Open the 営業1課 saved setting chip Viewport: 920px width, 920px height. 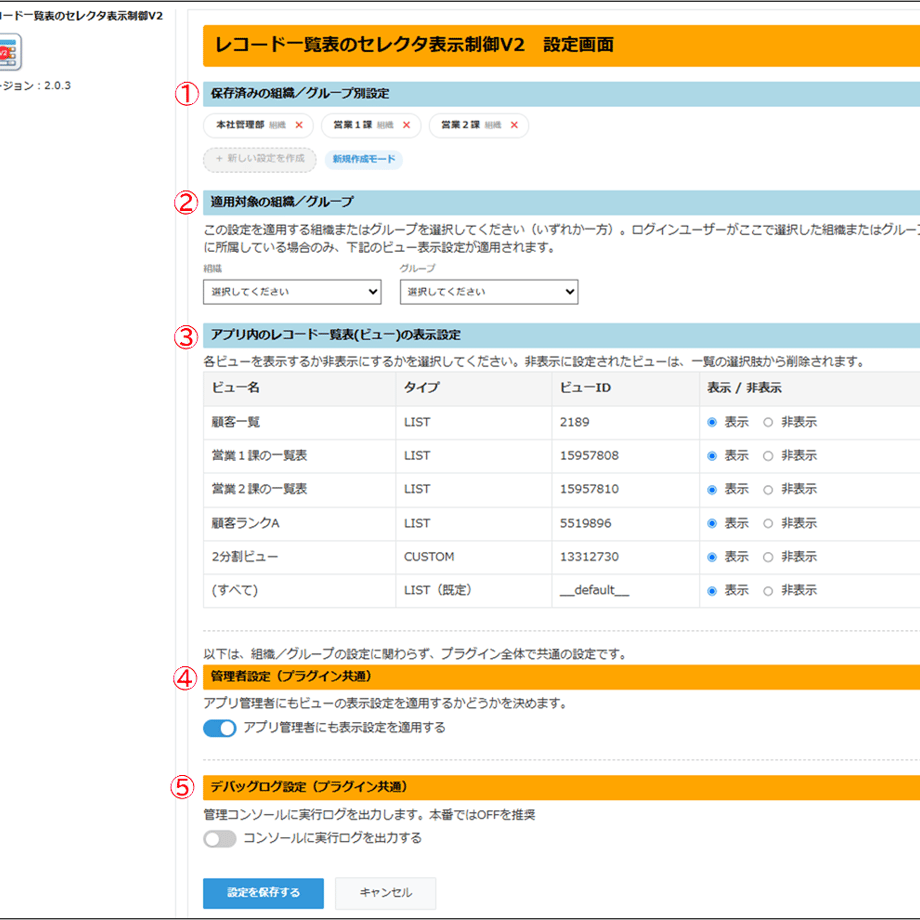click(x=371, y=125)
